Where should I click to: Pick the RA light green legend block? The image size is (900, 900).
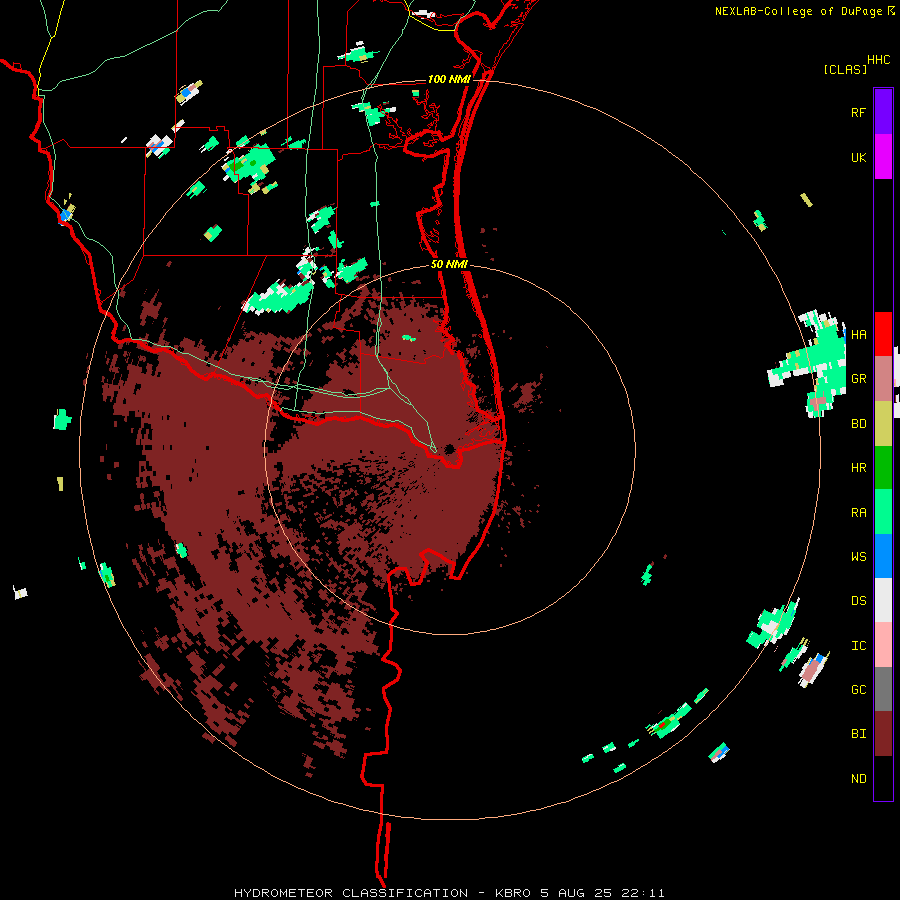pyautogui.click(x=883, y=512)
